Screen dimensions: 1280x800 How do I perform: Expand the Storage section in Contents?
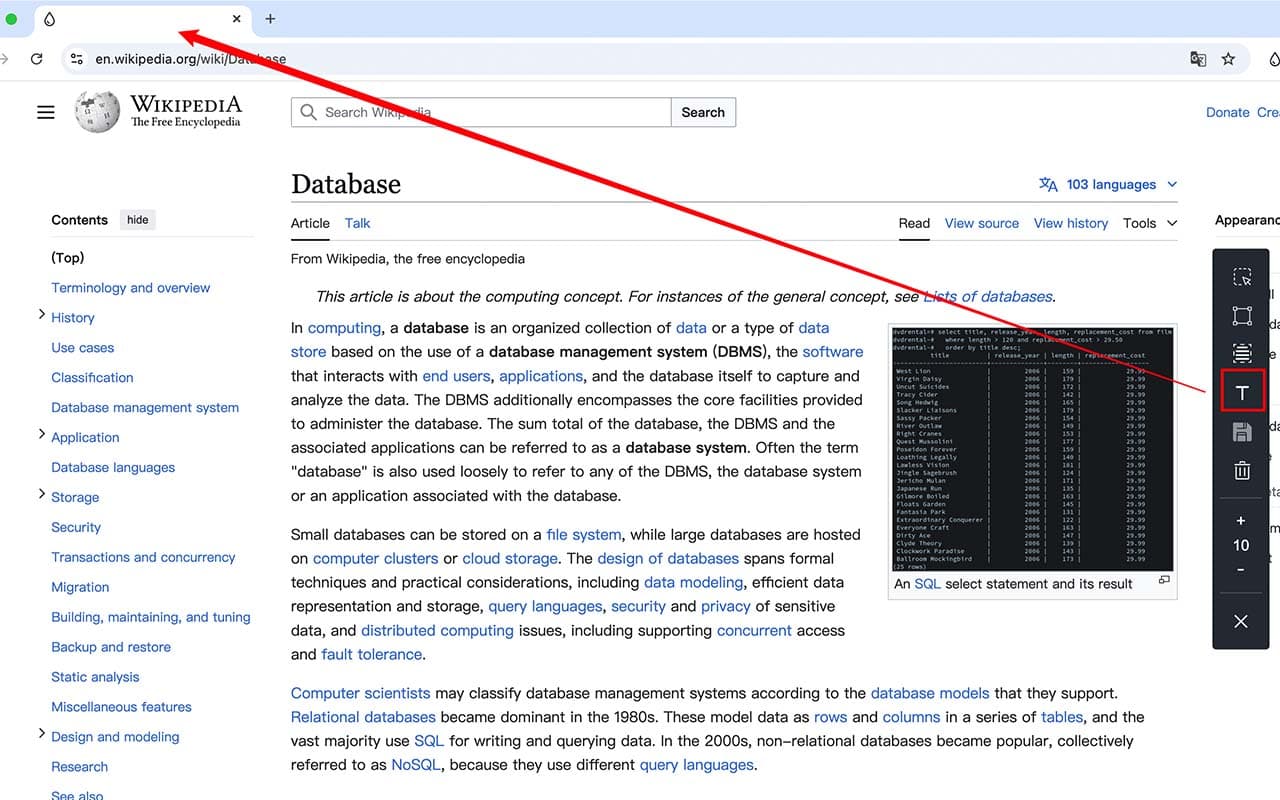pyautogui.click(x=42, y=494)
